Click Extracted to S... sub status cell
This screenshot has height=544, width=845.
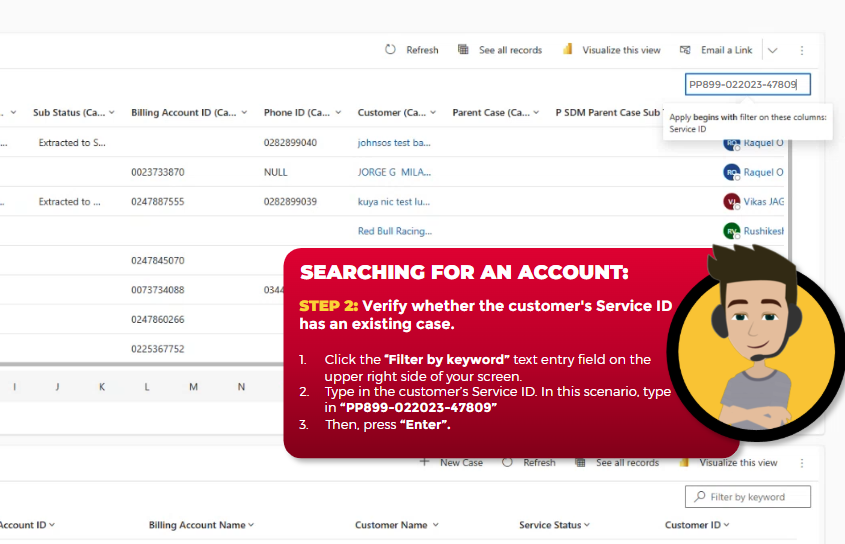click(72, 142)
